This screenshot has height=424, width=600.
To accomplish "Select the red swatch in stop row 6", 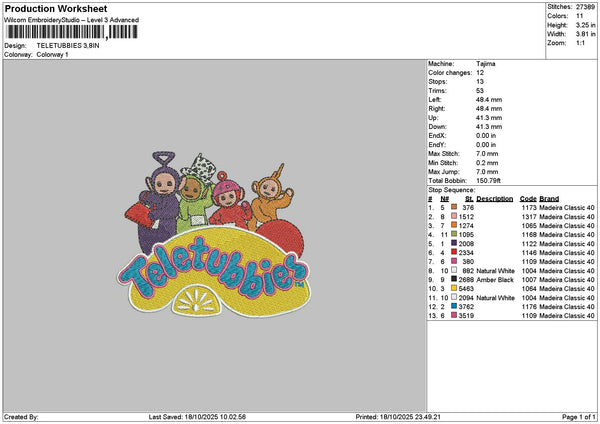I will point(454,252).
